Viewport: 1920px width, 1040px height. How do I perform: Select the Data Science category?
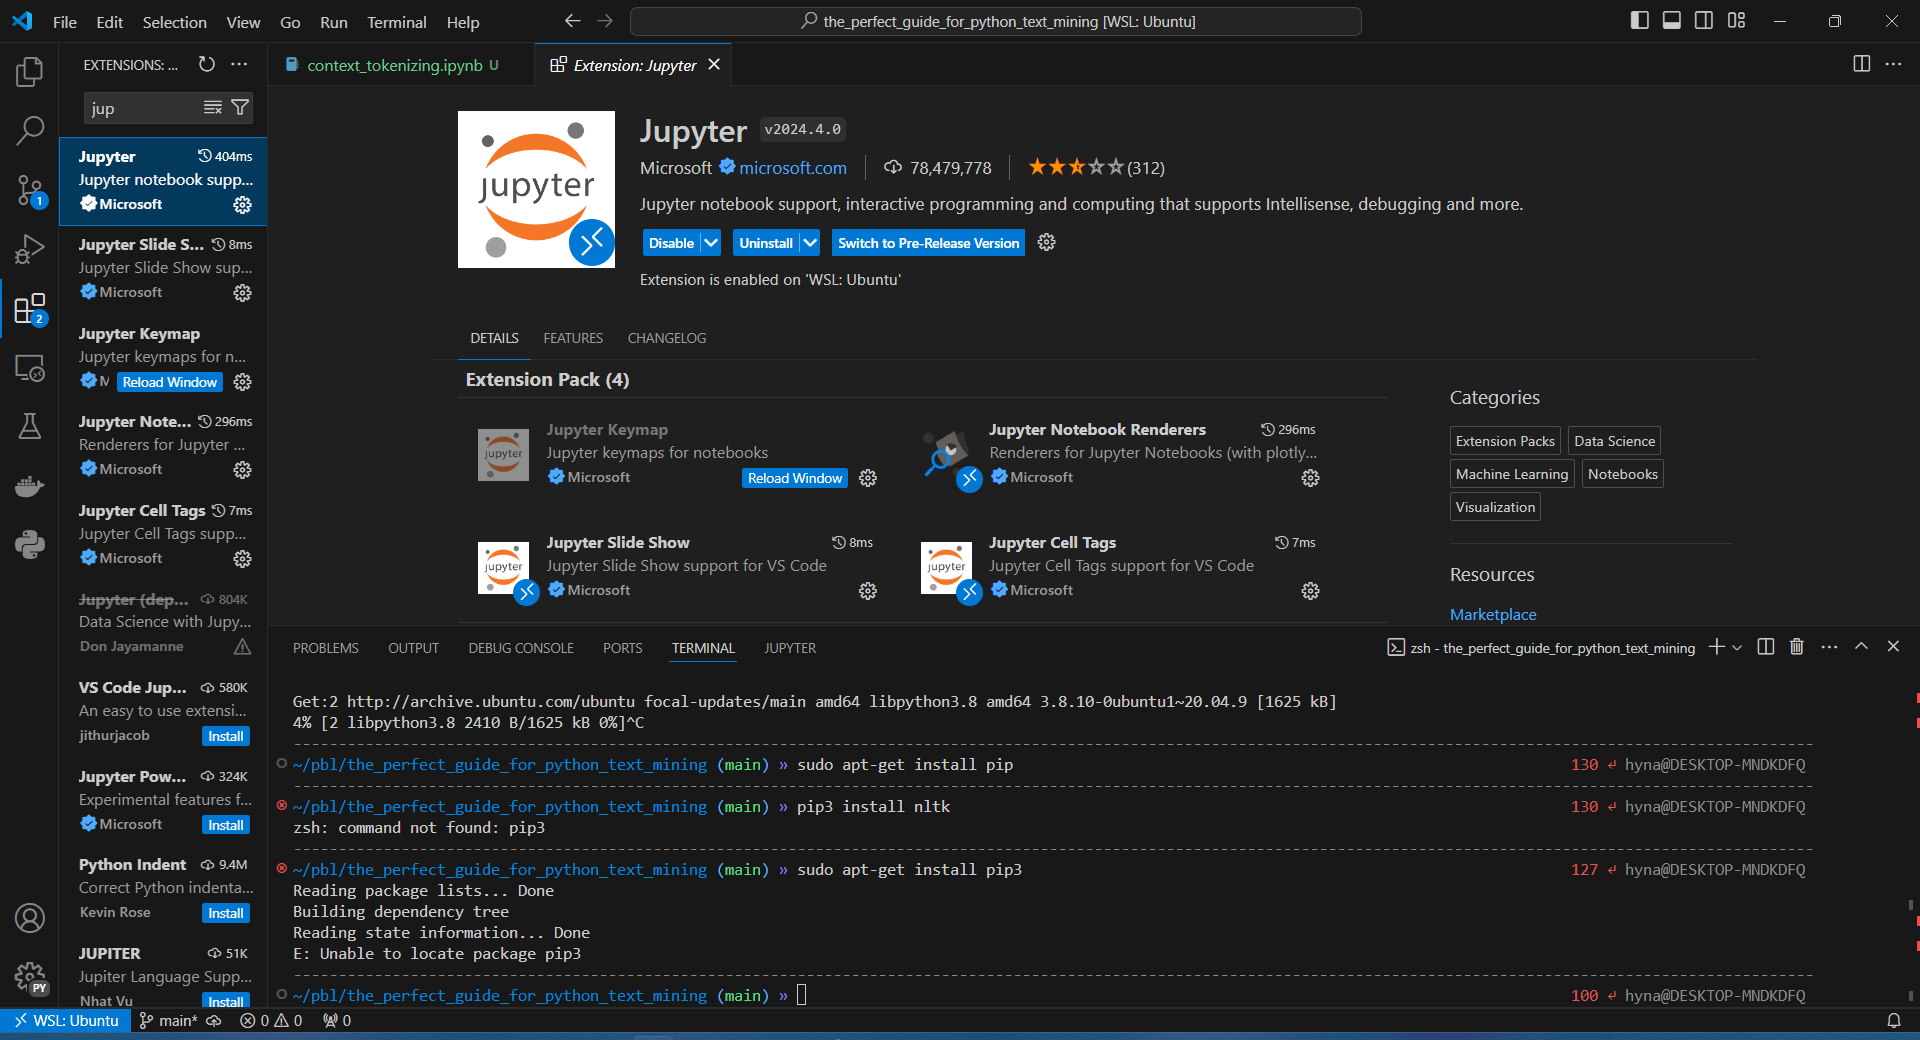1614,441
